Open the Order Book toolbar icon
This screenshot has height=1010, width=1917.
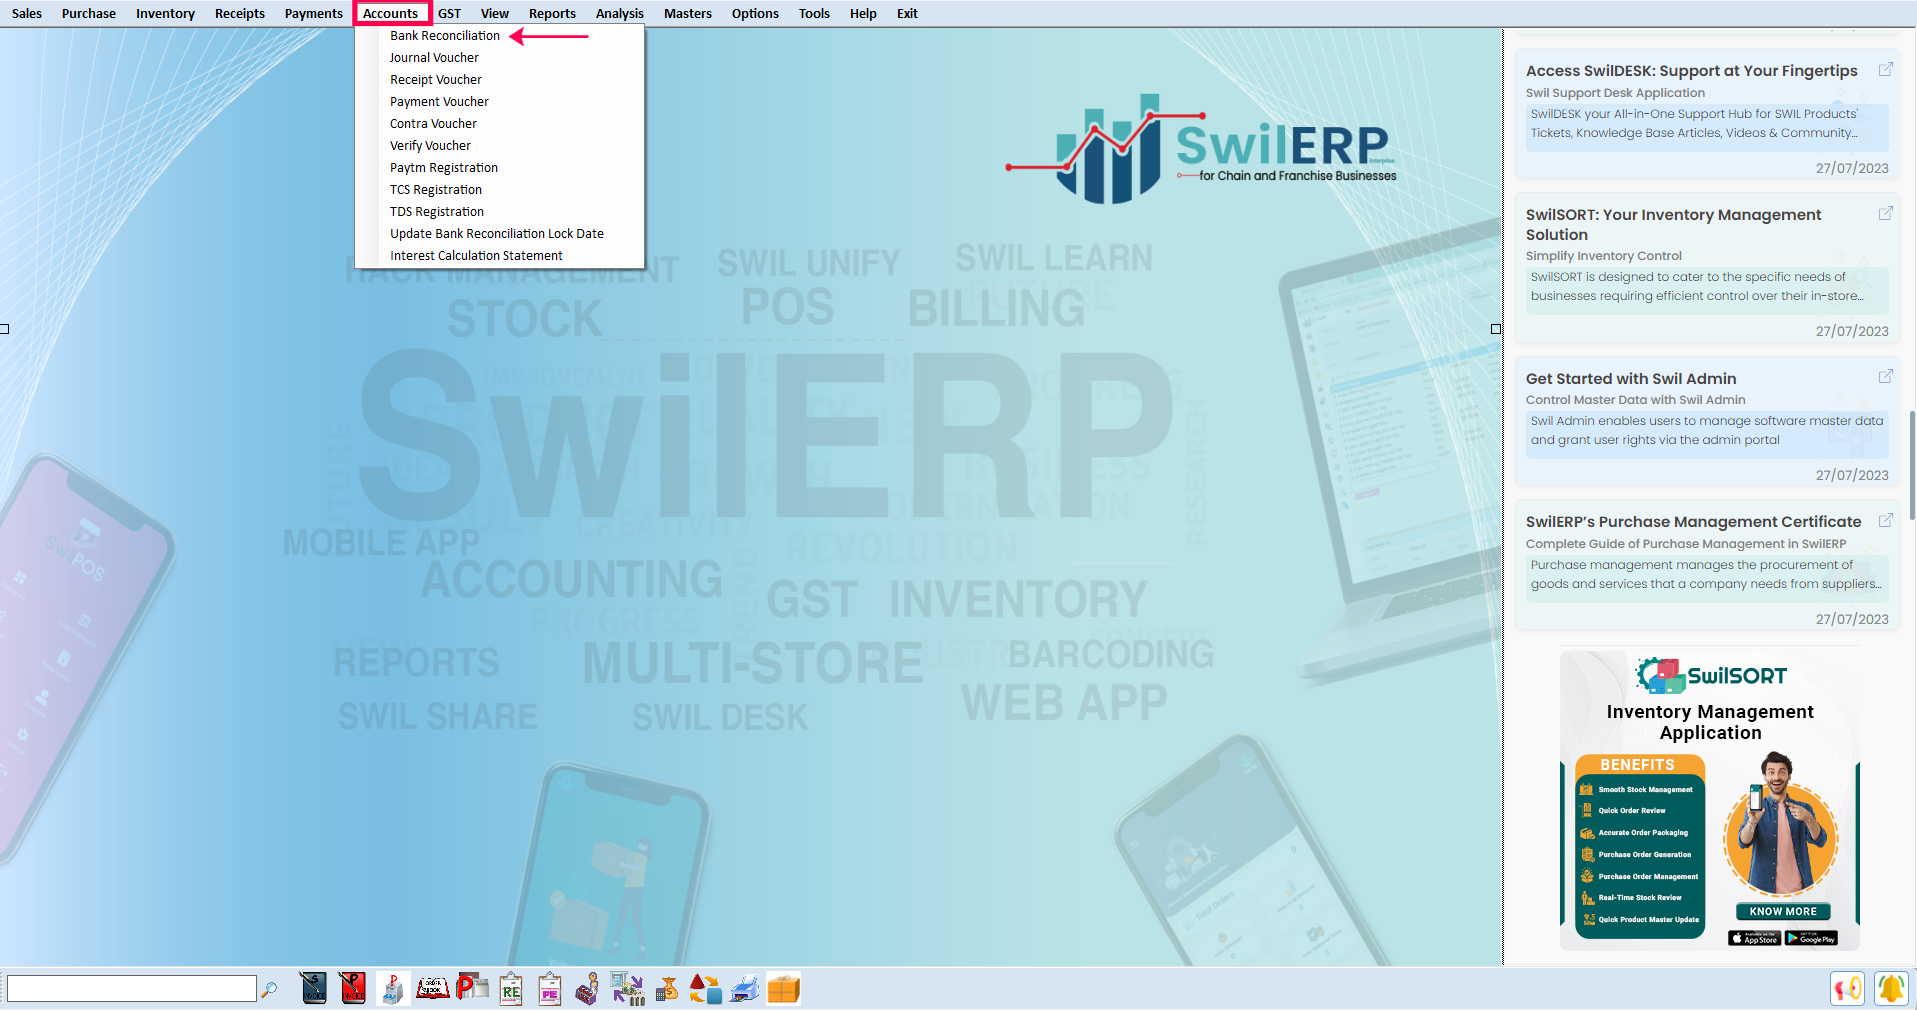[432, 989]
